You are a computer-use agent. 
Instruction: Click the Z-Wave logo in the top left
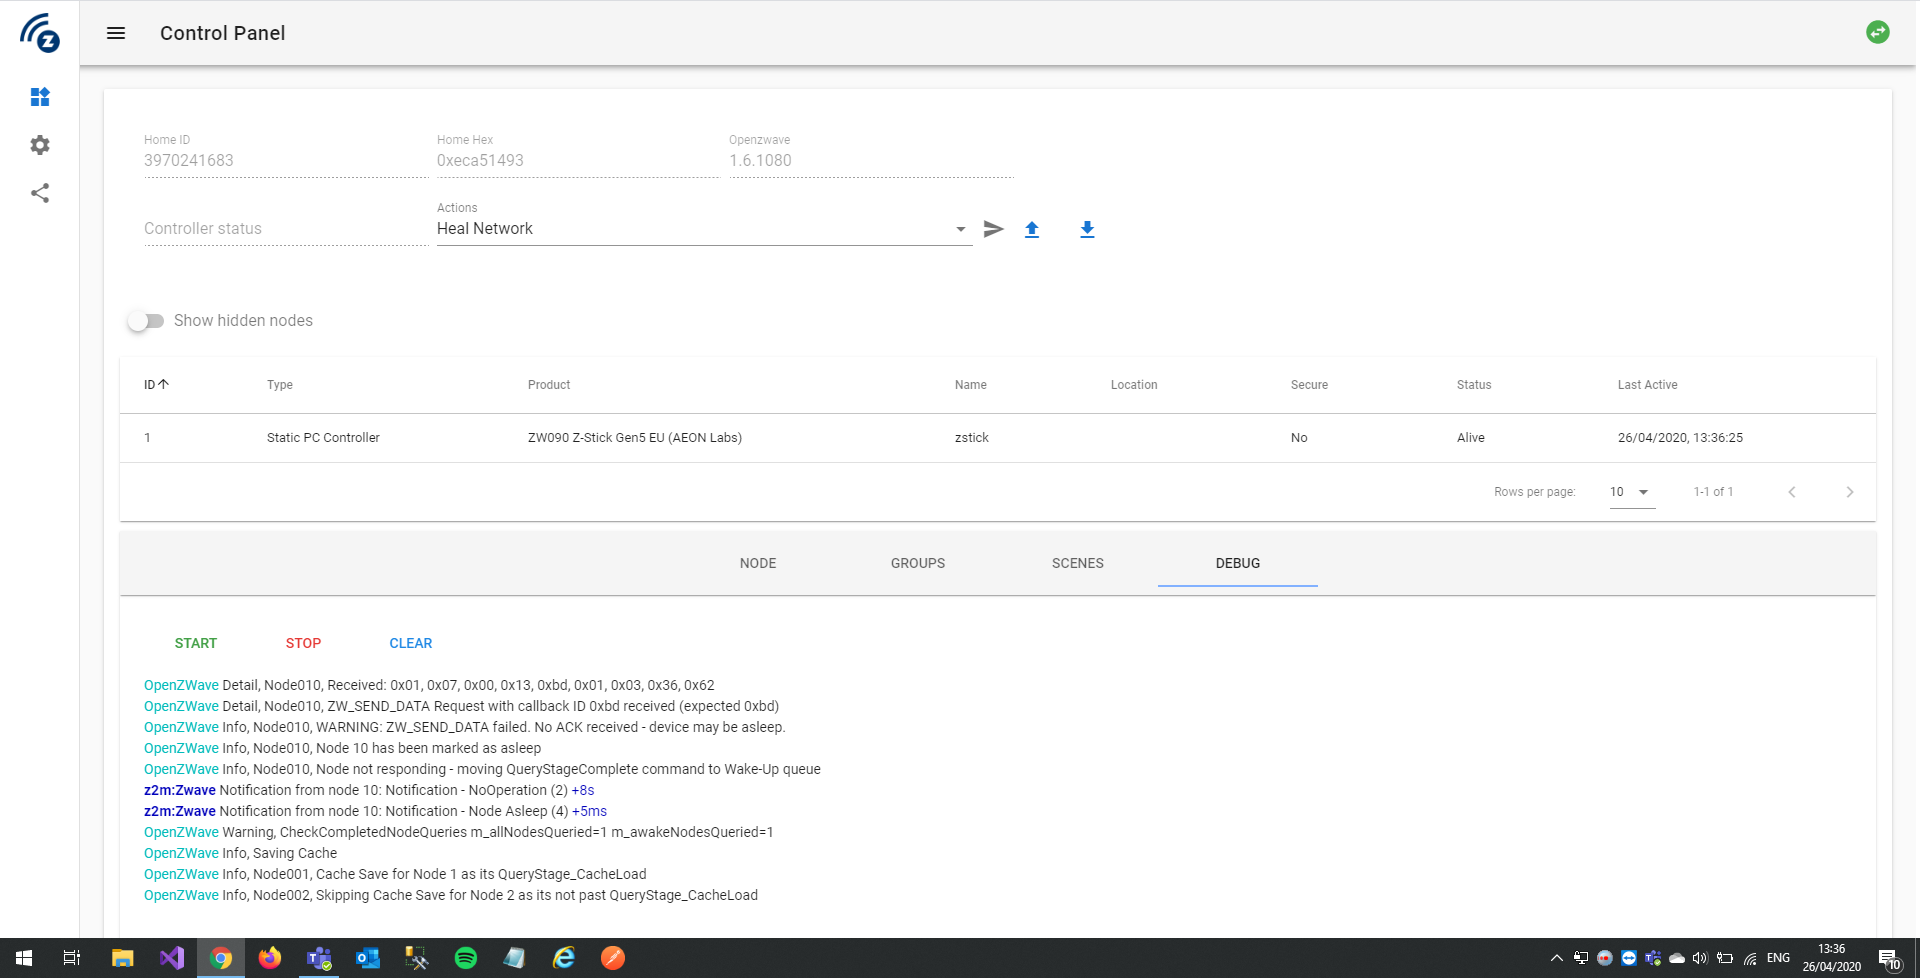coord(40,33)
